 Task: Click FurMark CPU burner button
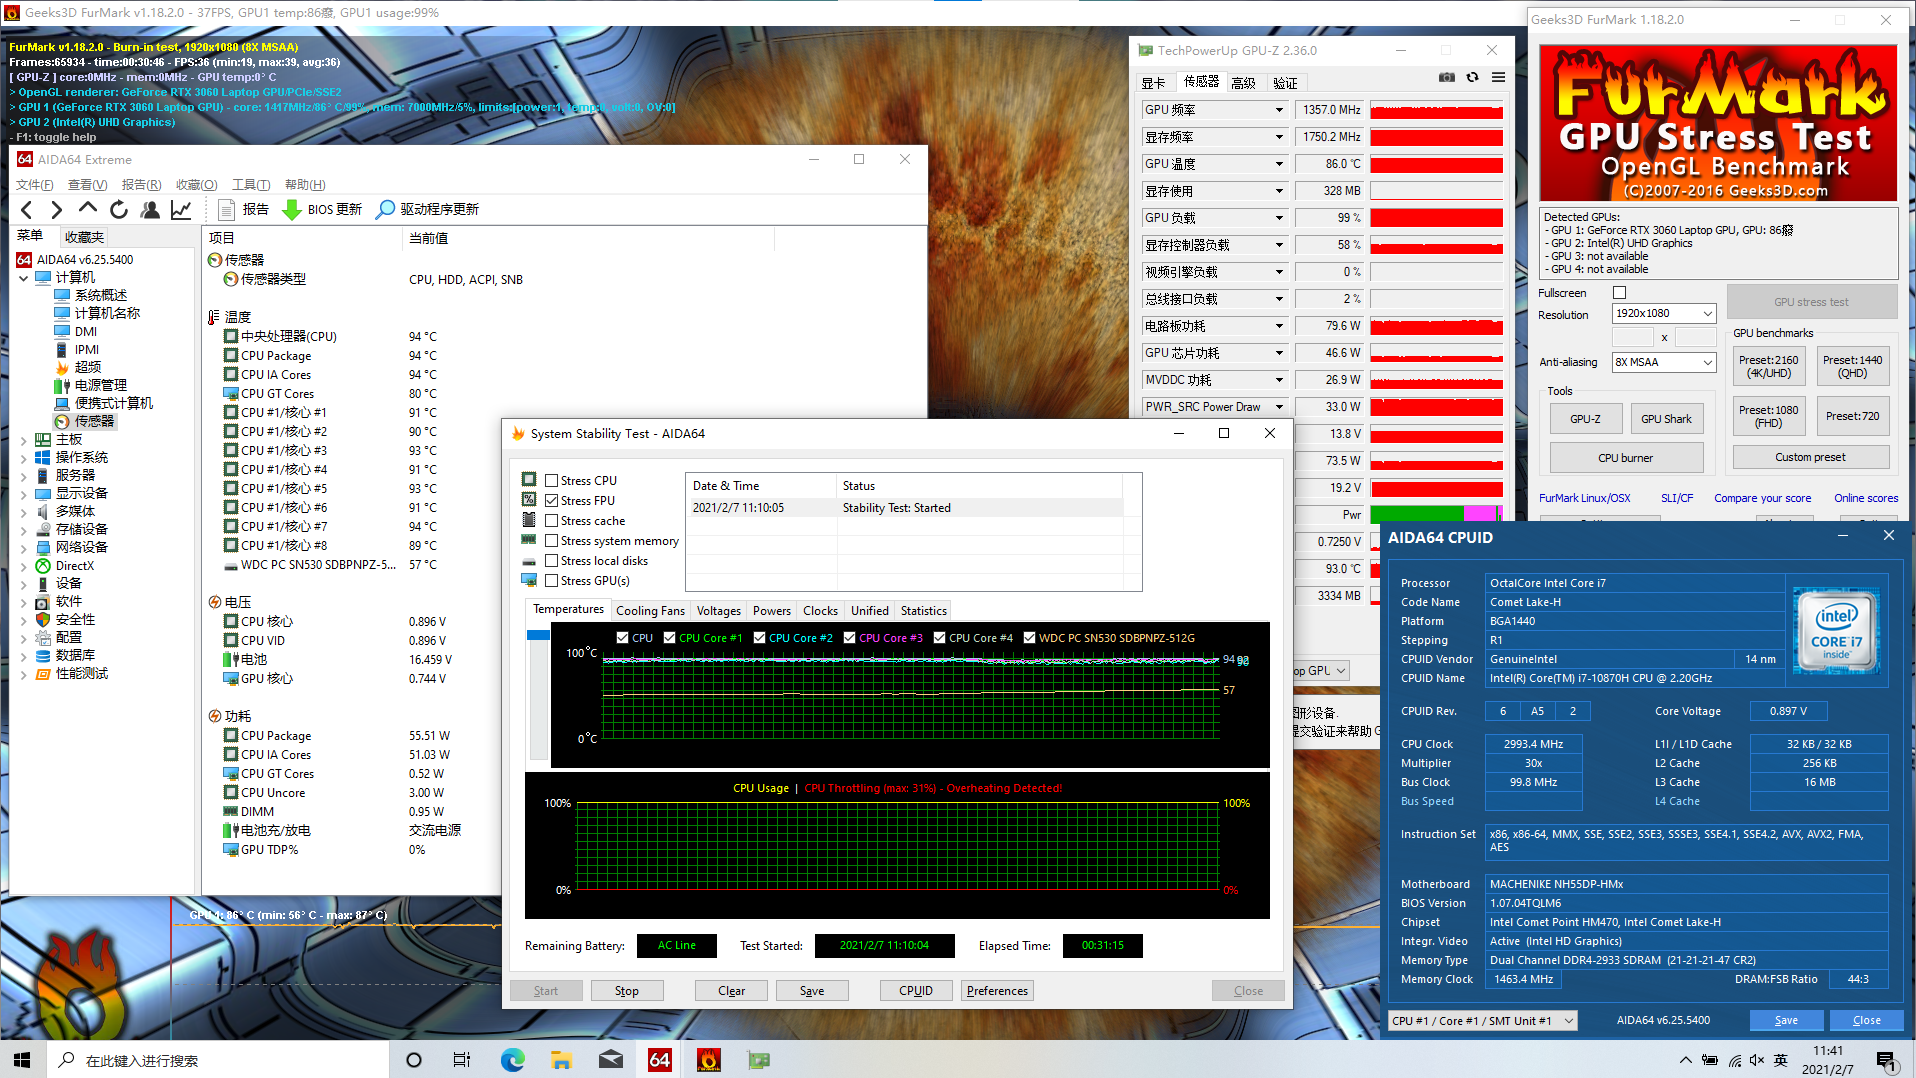pyautogui.click(x=1626, y=458)
